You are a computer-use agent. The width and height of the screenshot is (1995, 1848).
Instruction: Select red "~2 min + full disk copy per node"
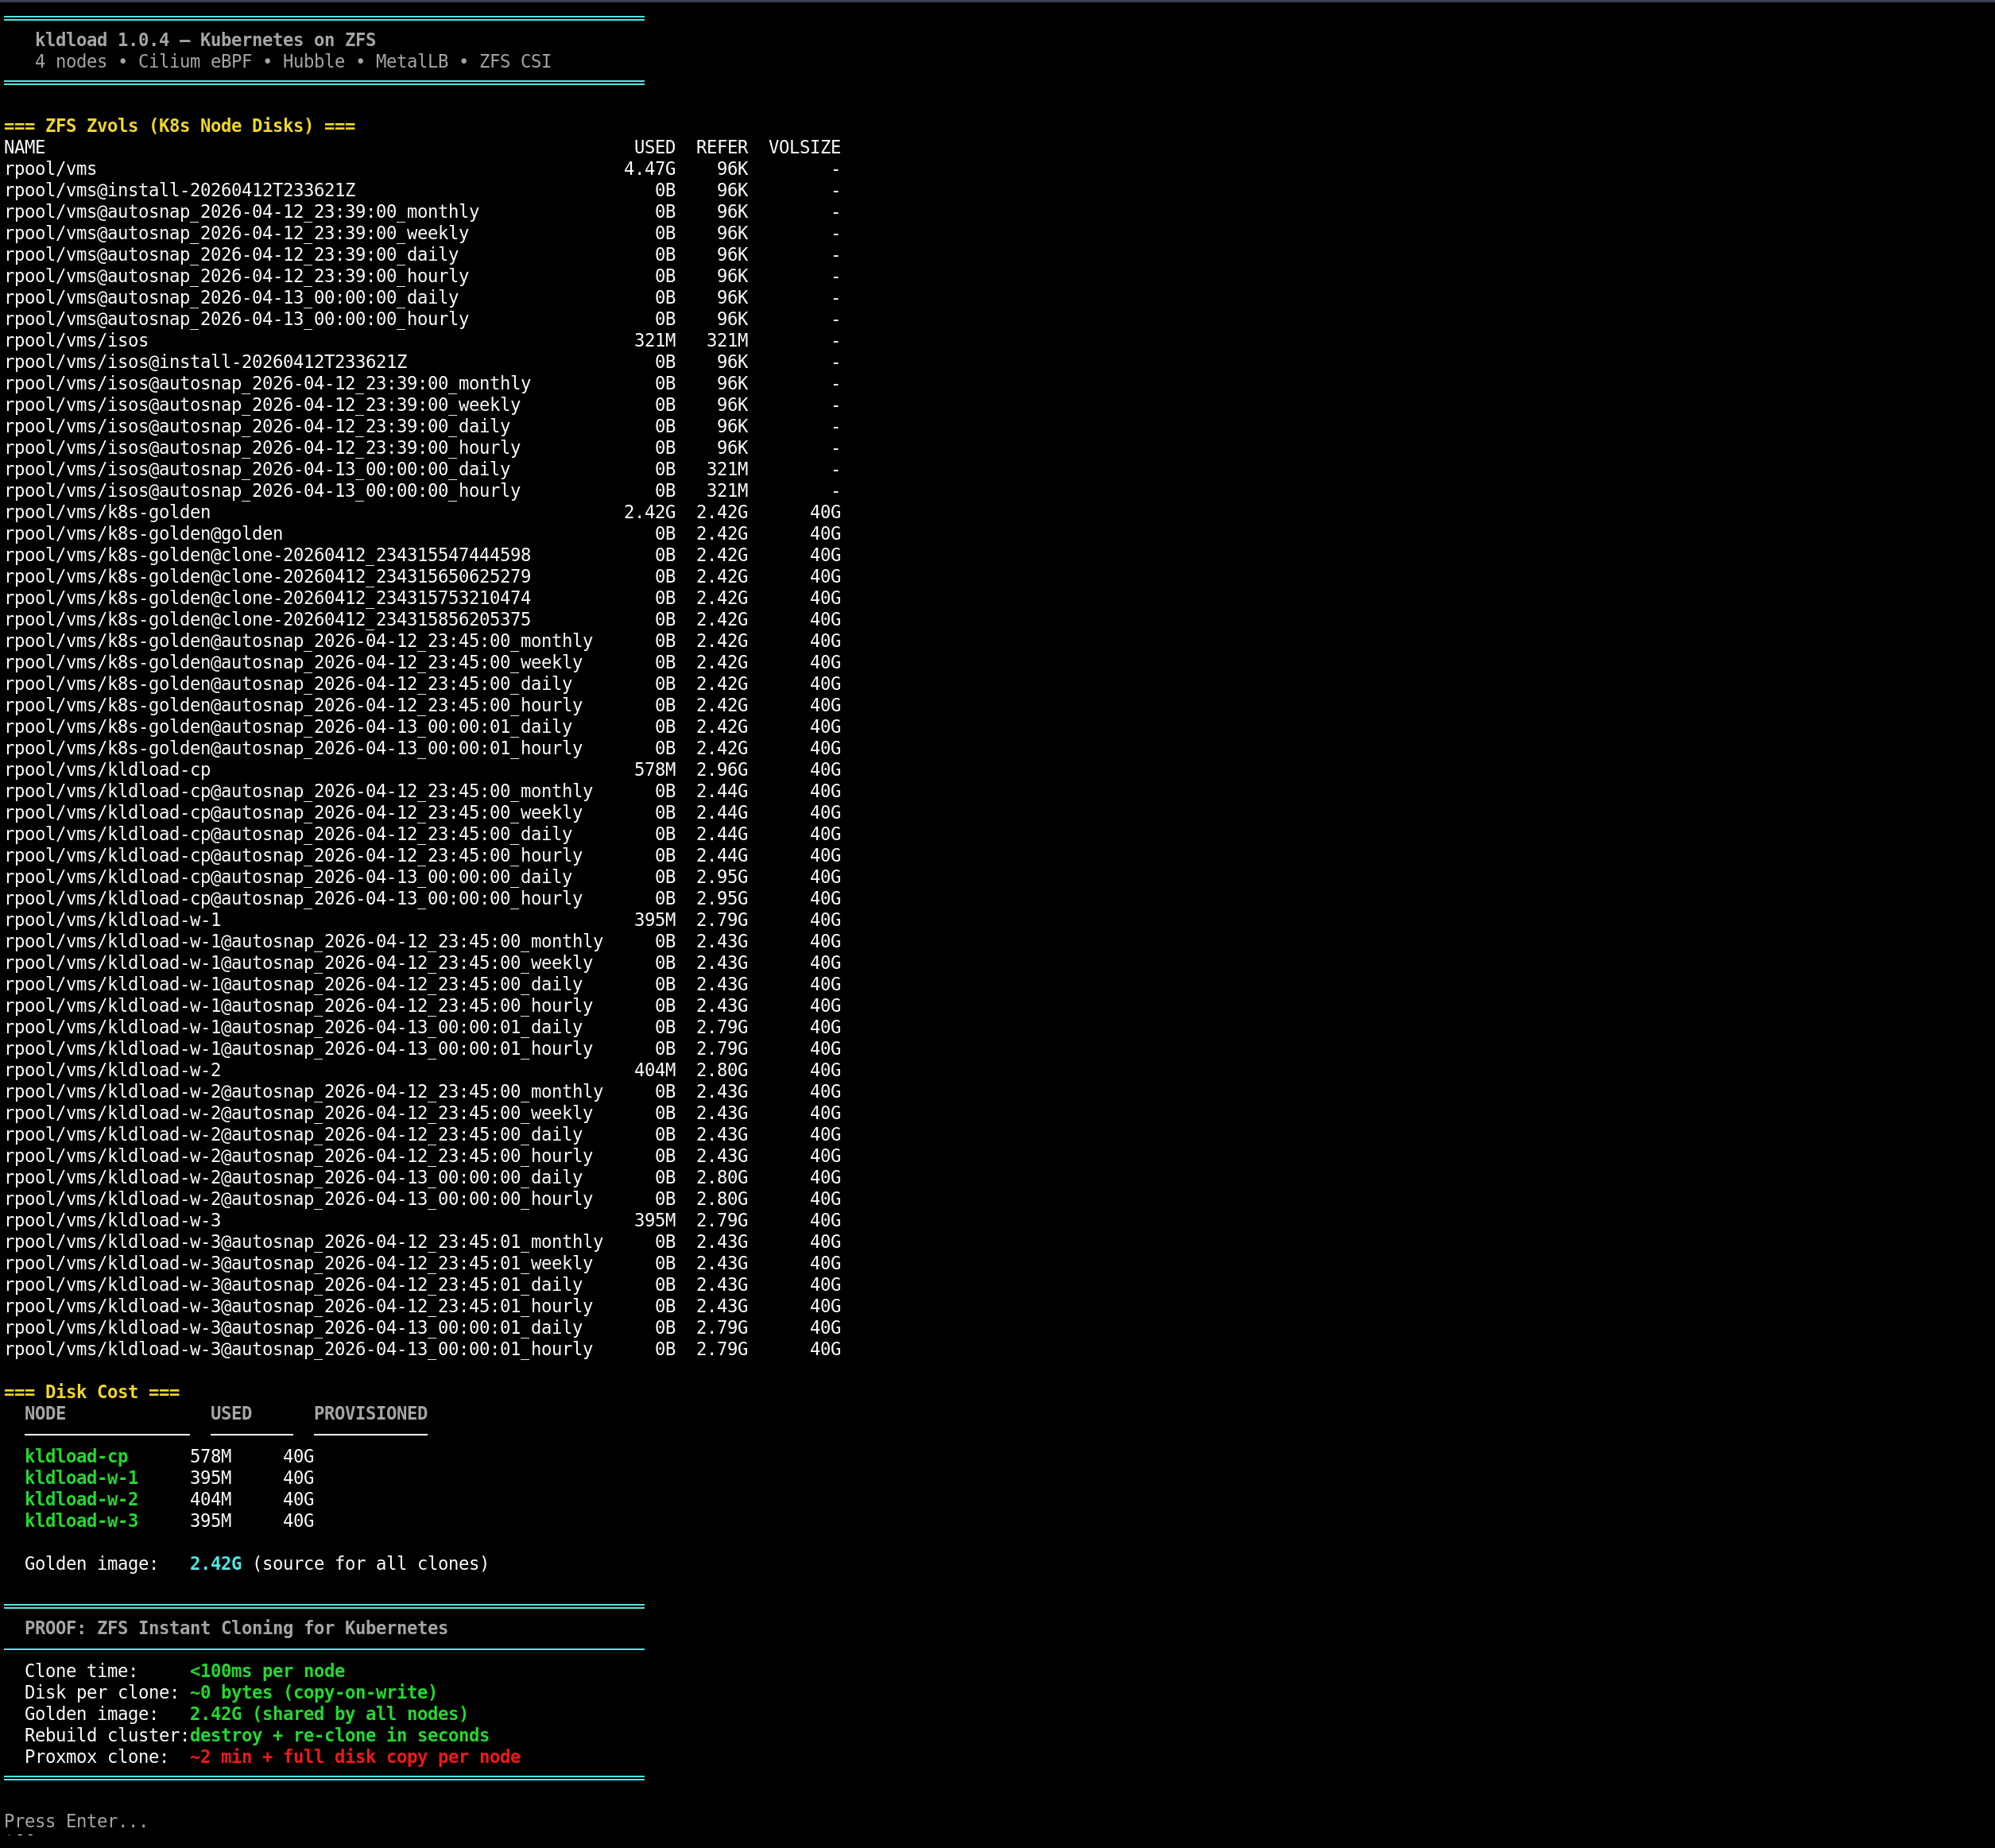click(355, 1757)
